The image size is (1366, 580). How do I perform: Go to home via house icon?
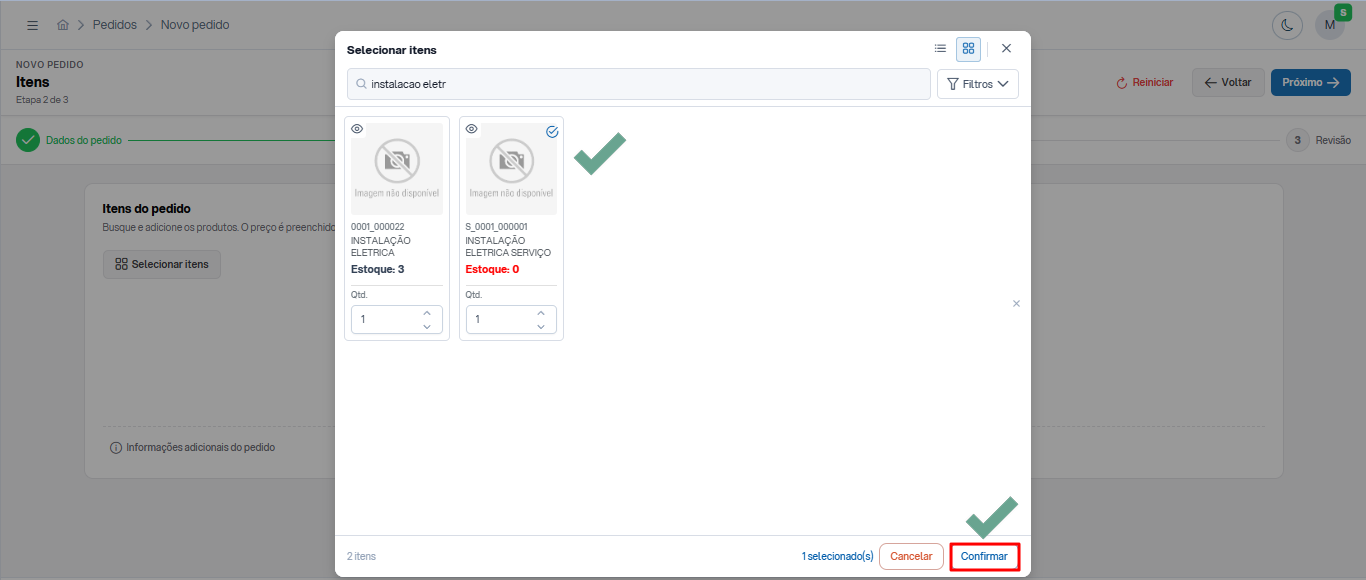coord(63,25)
